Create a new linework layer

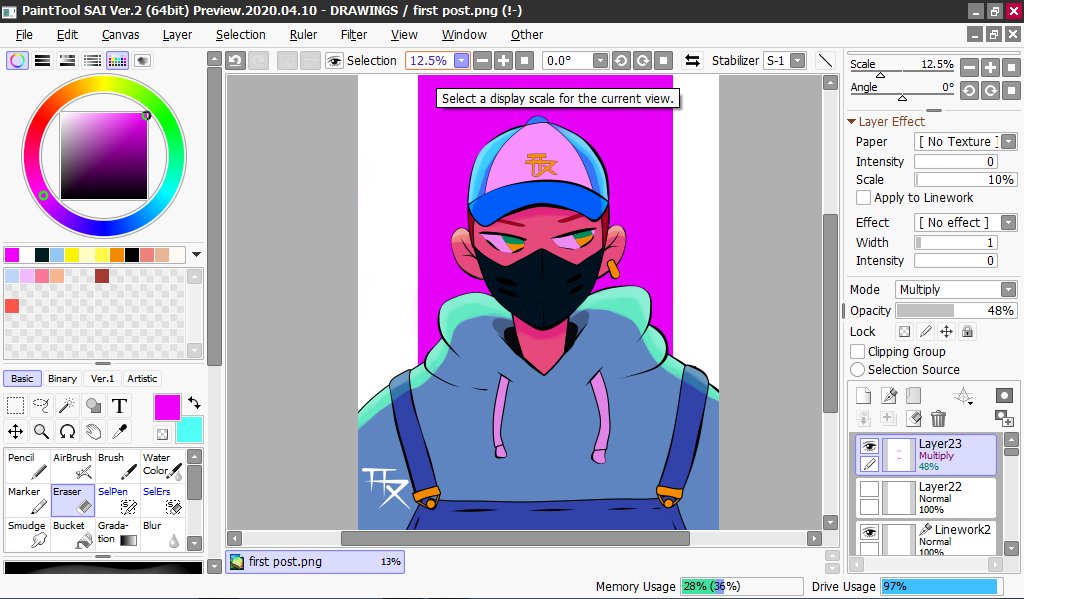click(888, 396)
